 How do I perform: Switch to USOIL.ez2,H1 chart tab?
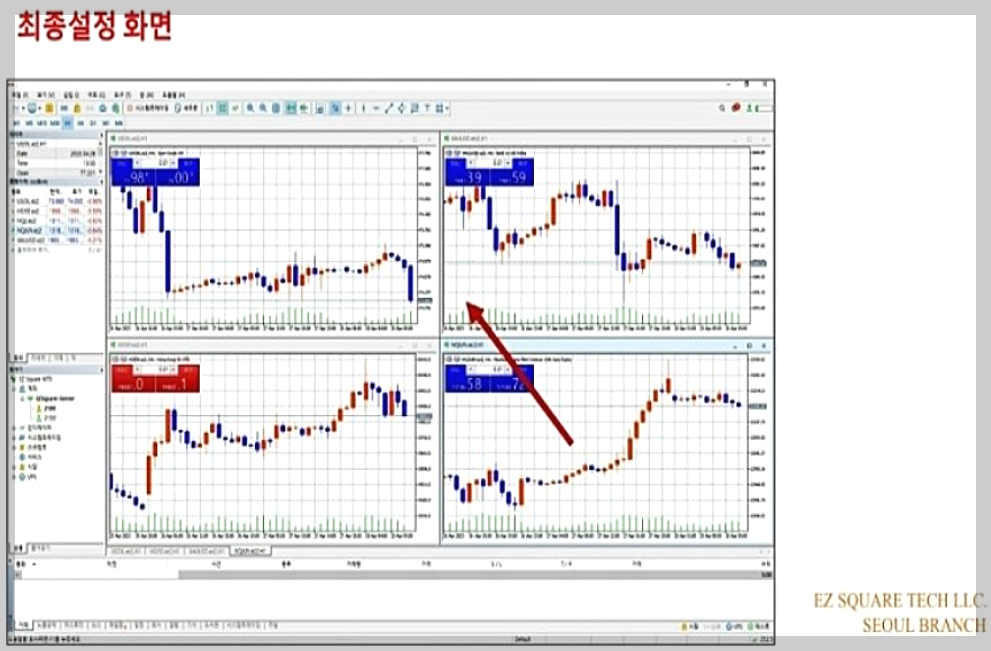(126, 551)
